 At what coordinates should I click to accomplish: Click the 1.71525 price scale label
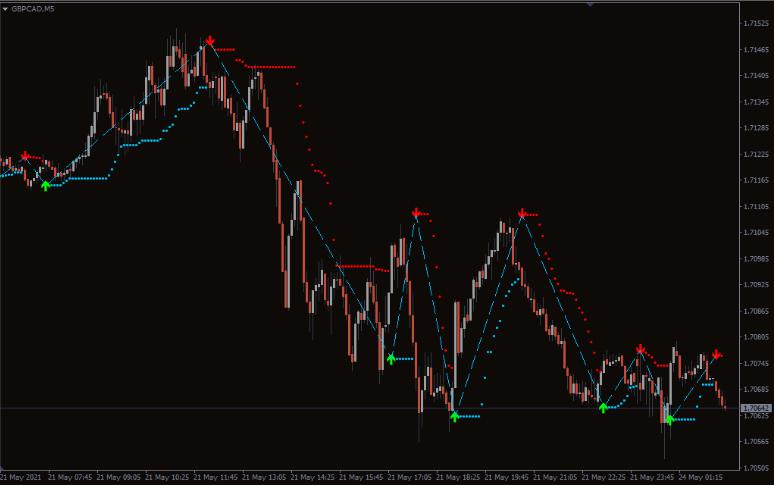pyautogui.click(x=756, y=23)
